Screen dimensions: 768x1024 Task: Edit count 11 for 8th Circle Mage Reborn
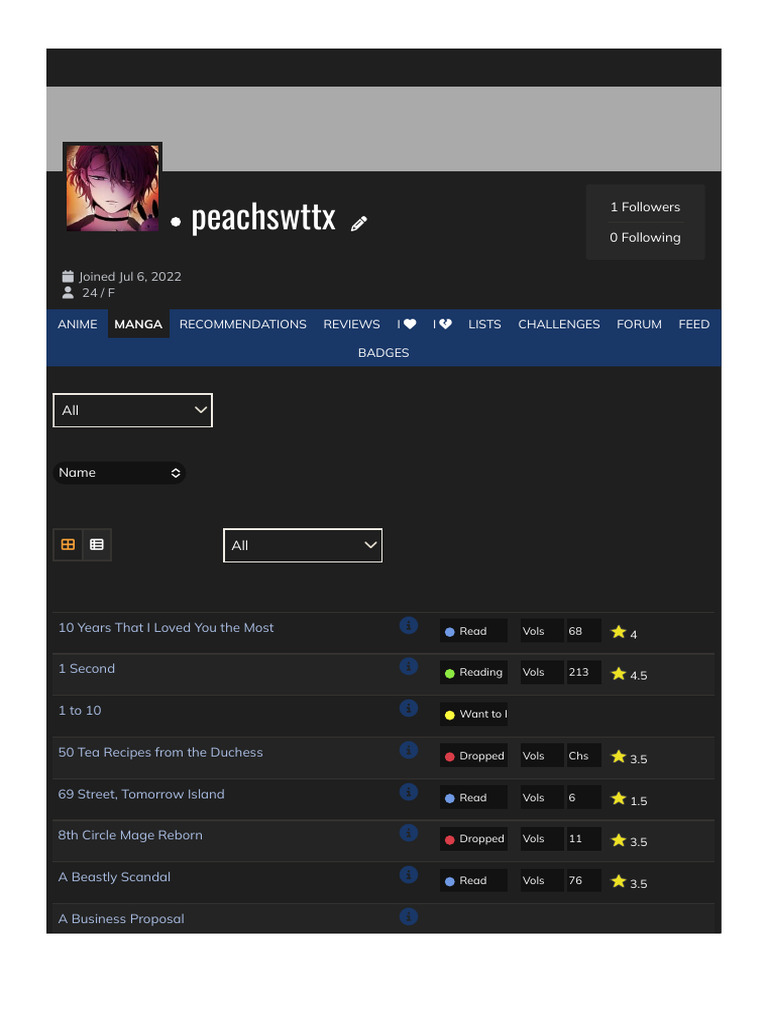point(583,839)
